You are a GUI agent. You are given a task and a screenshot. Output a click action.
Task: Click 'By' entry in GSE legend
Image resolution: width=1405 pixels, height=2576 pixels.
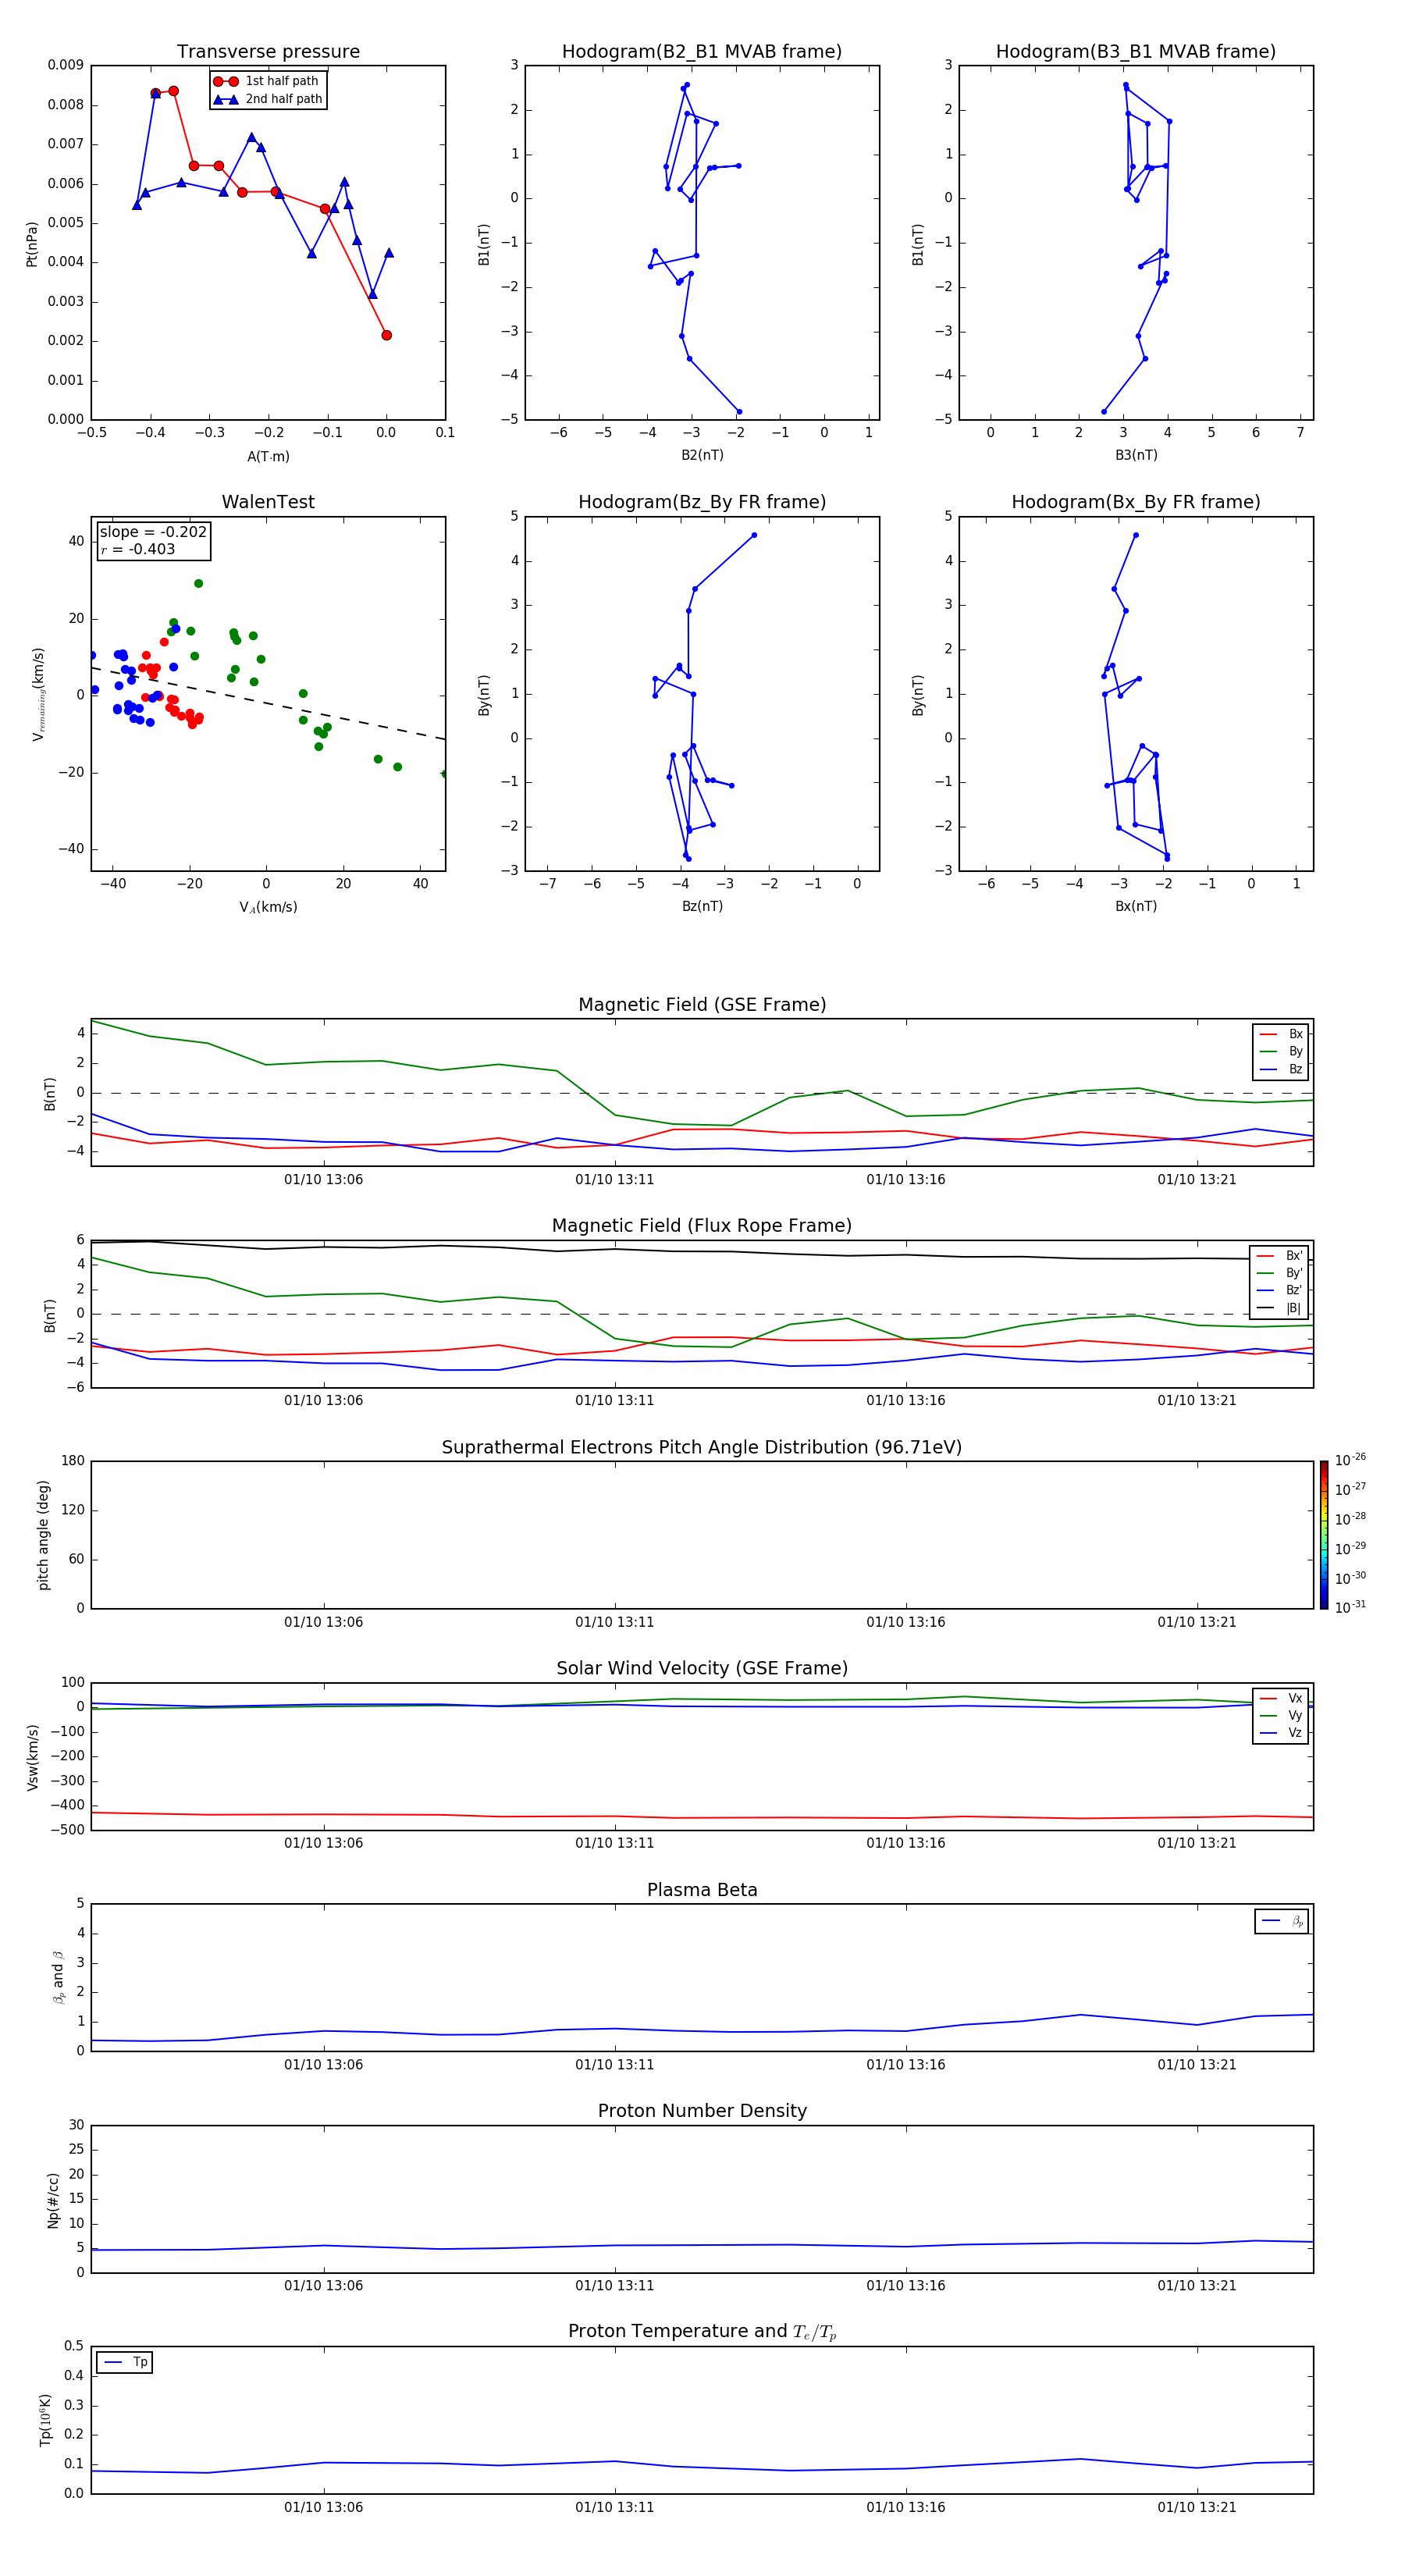(1281, 1051)
